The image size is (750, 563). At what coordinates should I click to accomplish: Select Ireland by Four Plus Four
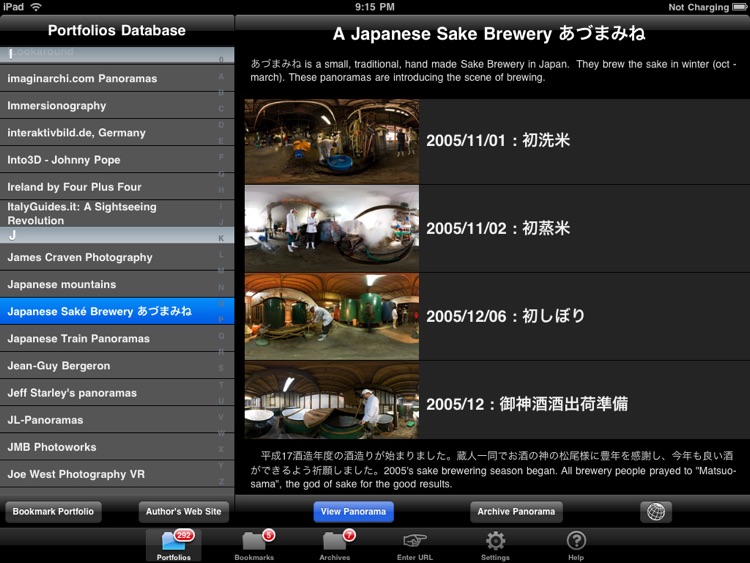pos(117,187)
